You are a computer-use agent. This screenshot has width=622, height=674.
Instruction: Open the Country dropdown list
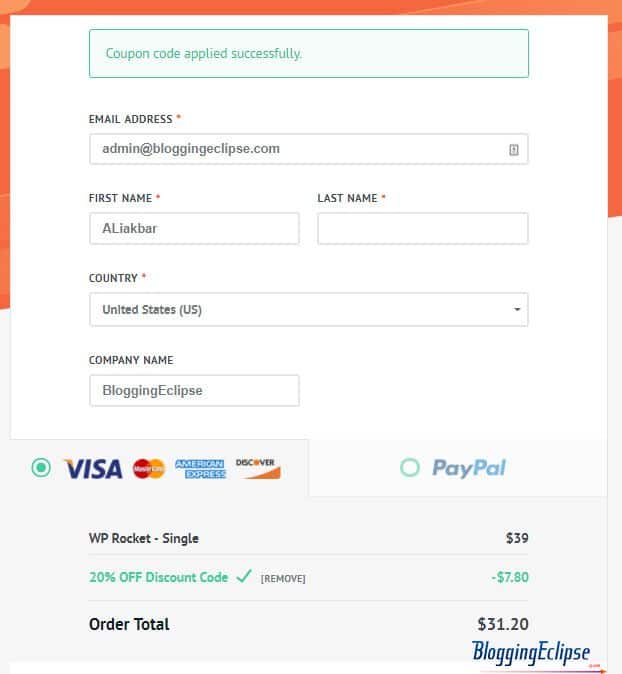pos(309,309)
